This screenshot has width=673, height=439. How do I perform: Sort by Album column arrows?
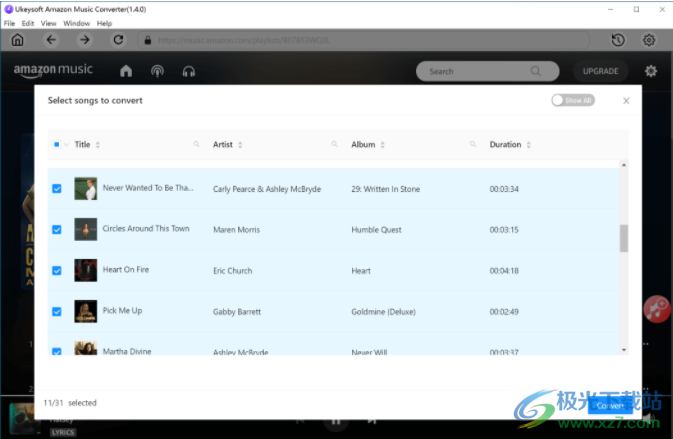382,145
